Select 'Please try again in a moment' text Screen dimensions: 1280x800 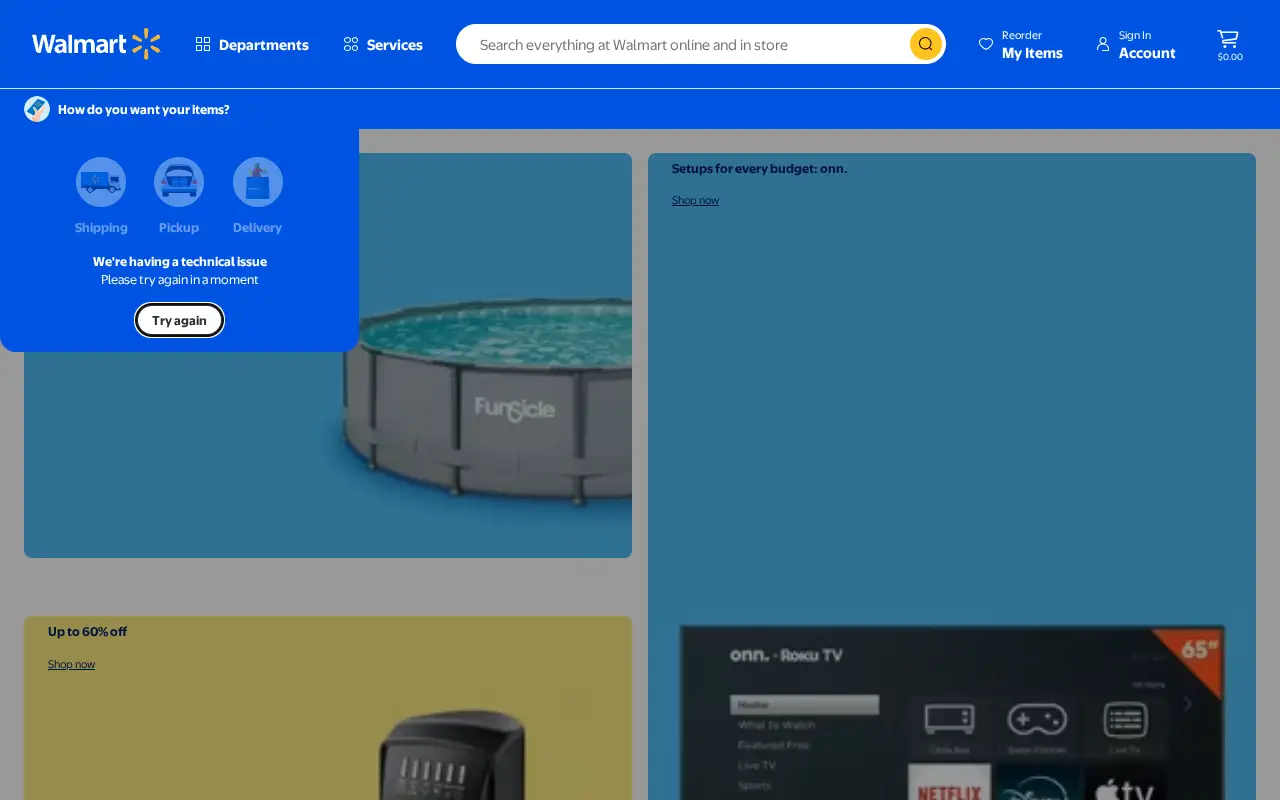180,280
